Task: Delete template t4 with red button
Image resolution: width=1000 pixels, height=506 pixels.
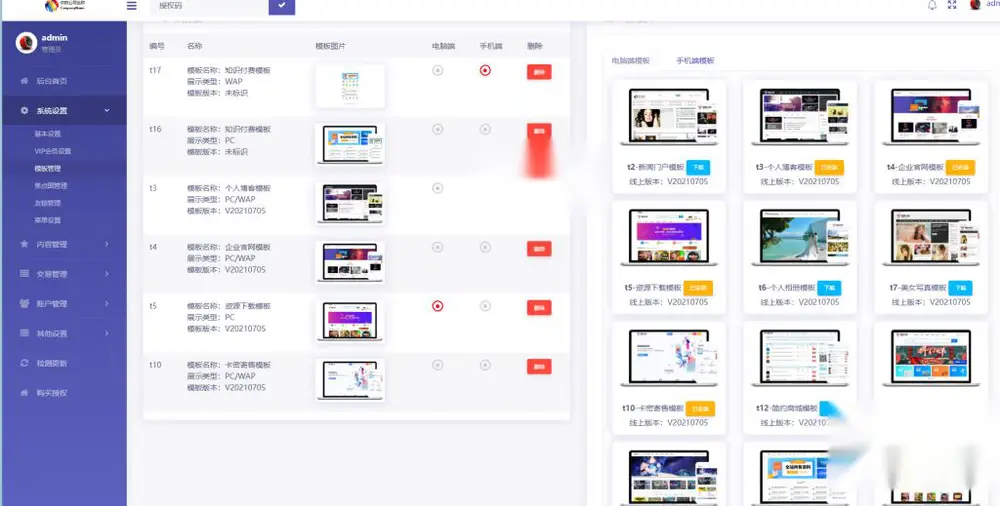Action: point(539,249)
